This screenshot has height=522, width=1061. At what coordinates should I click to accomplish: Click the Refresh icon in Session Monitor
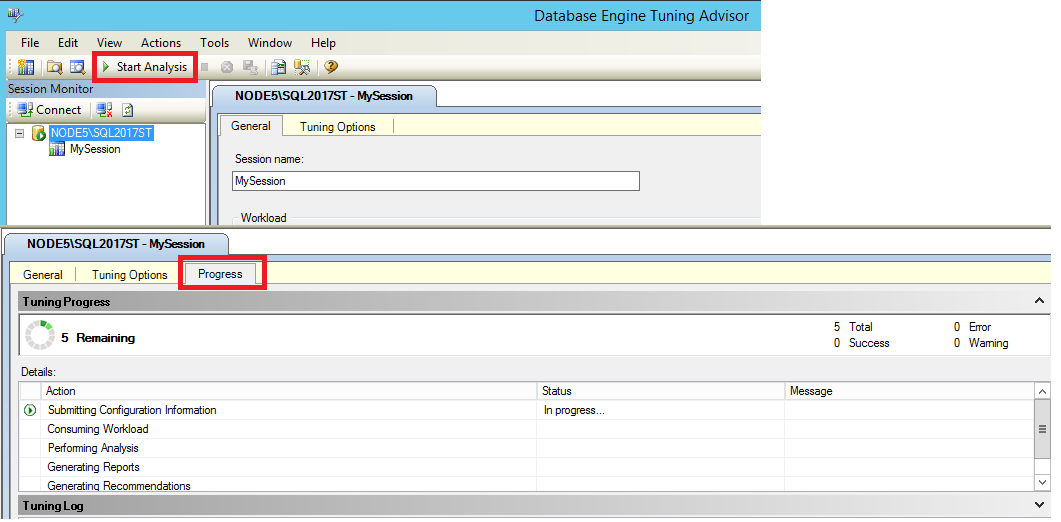[x=127, y=110]
